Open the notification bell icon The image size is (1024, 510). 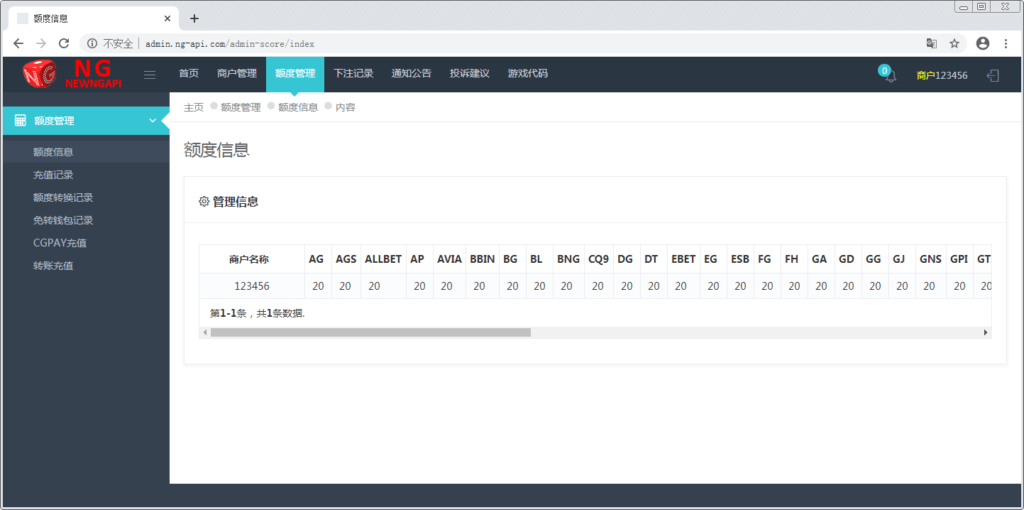click(x=890, y=75)
